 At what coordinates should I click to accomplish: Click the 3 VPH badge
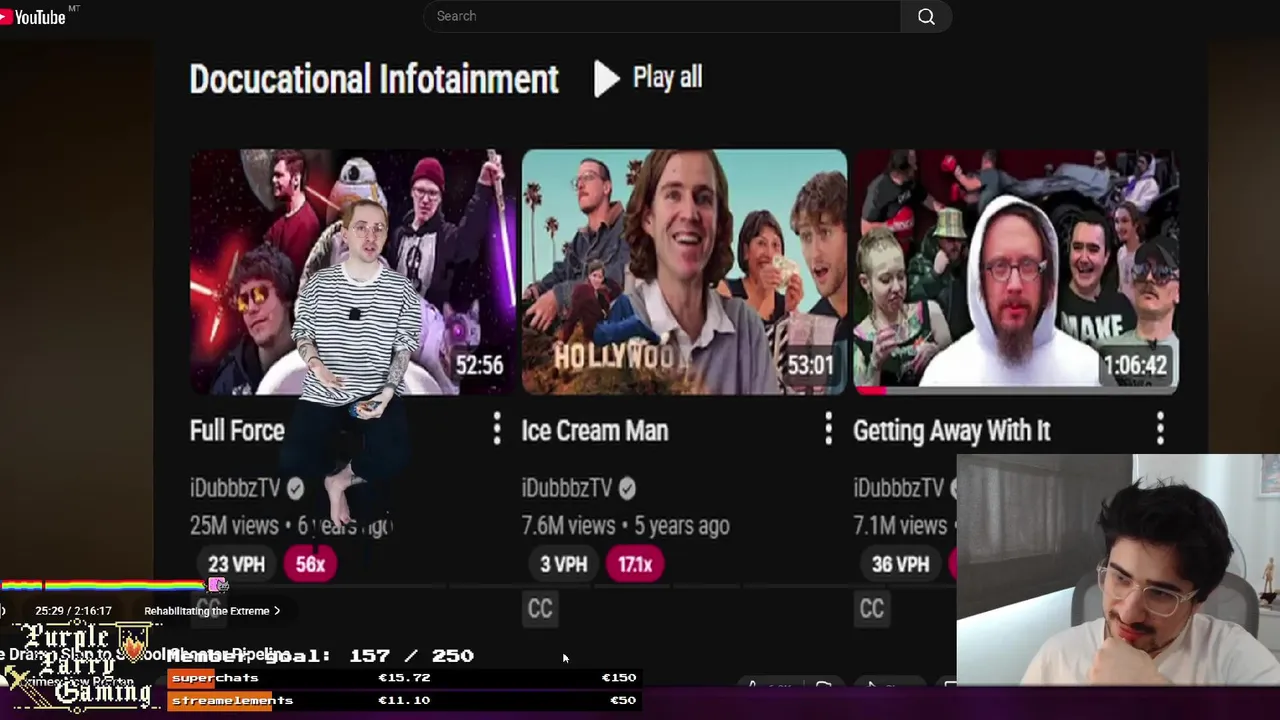coord(563,564)
